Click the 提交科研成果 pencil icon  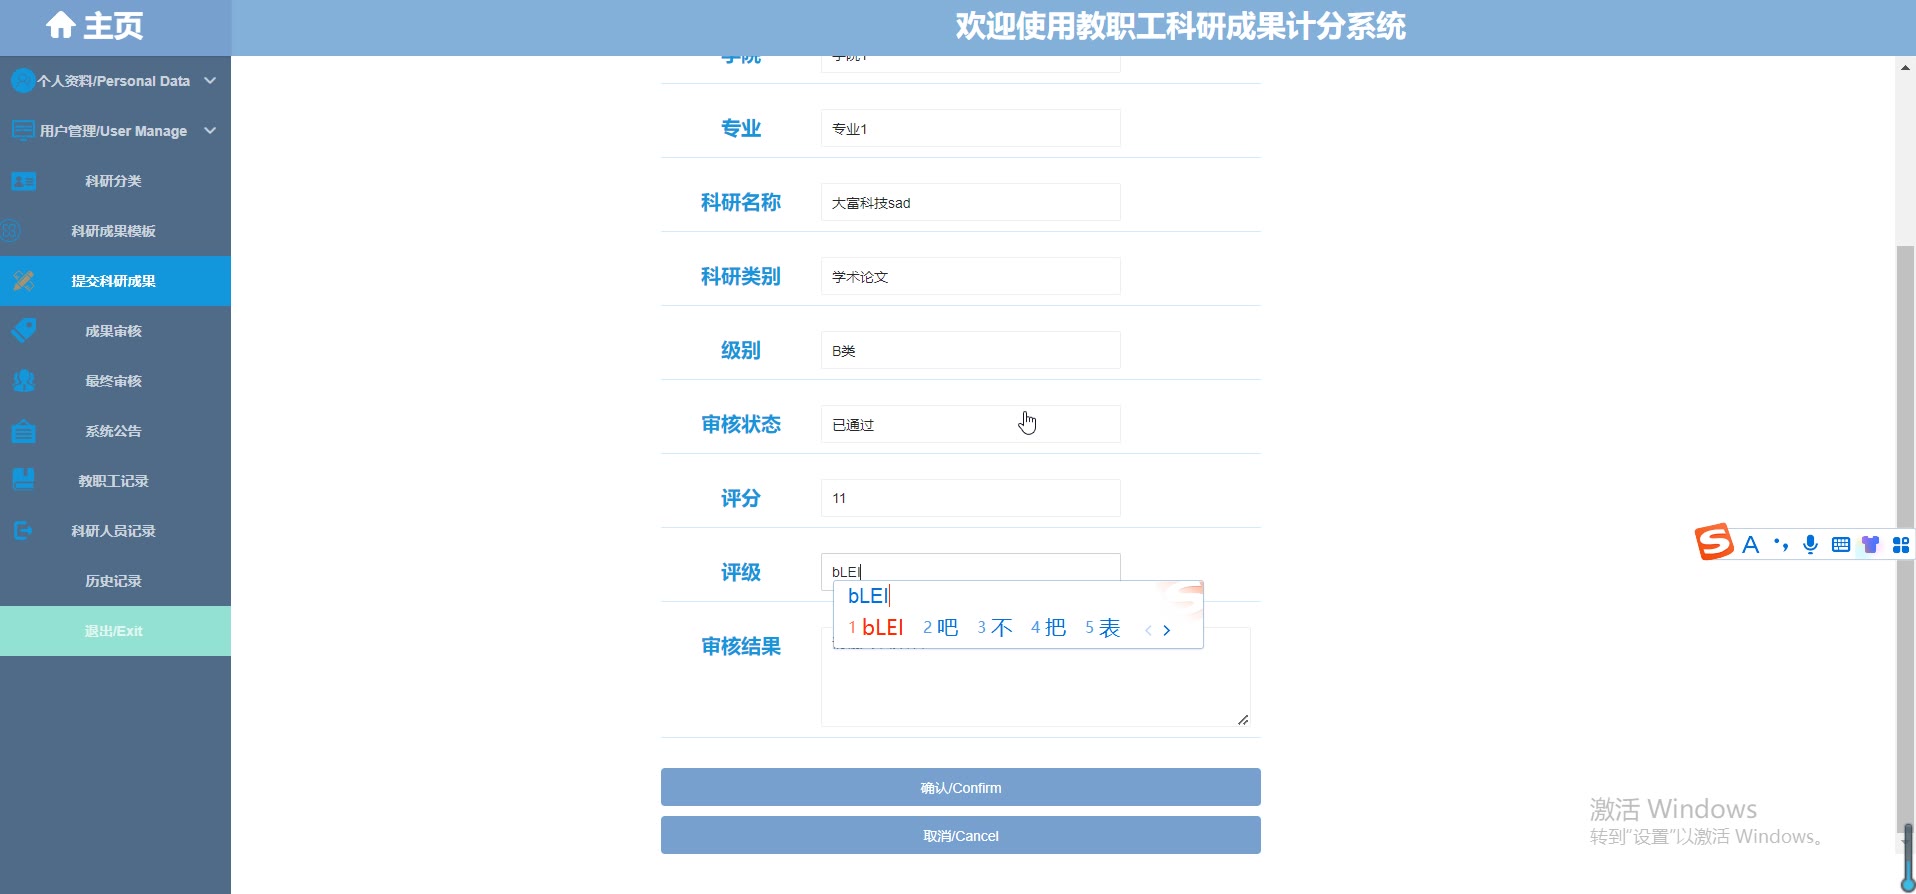(23, 281)
